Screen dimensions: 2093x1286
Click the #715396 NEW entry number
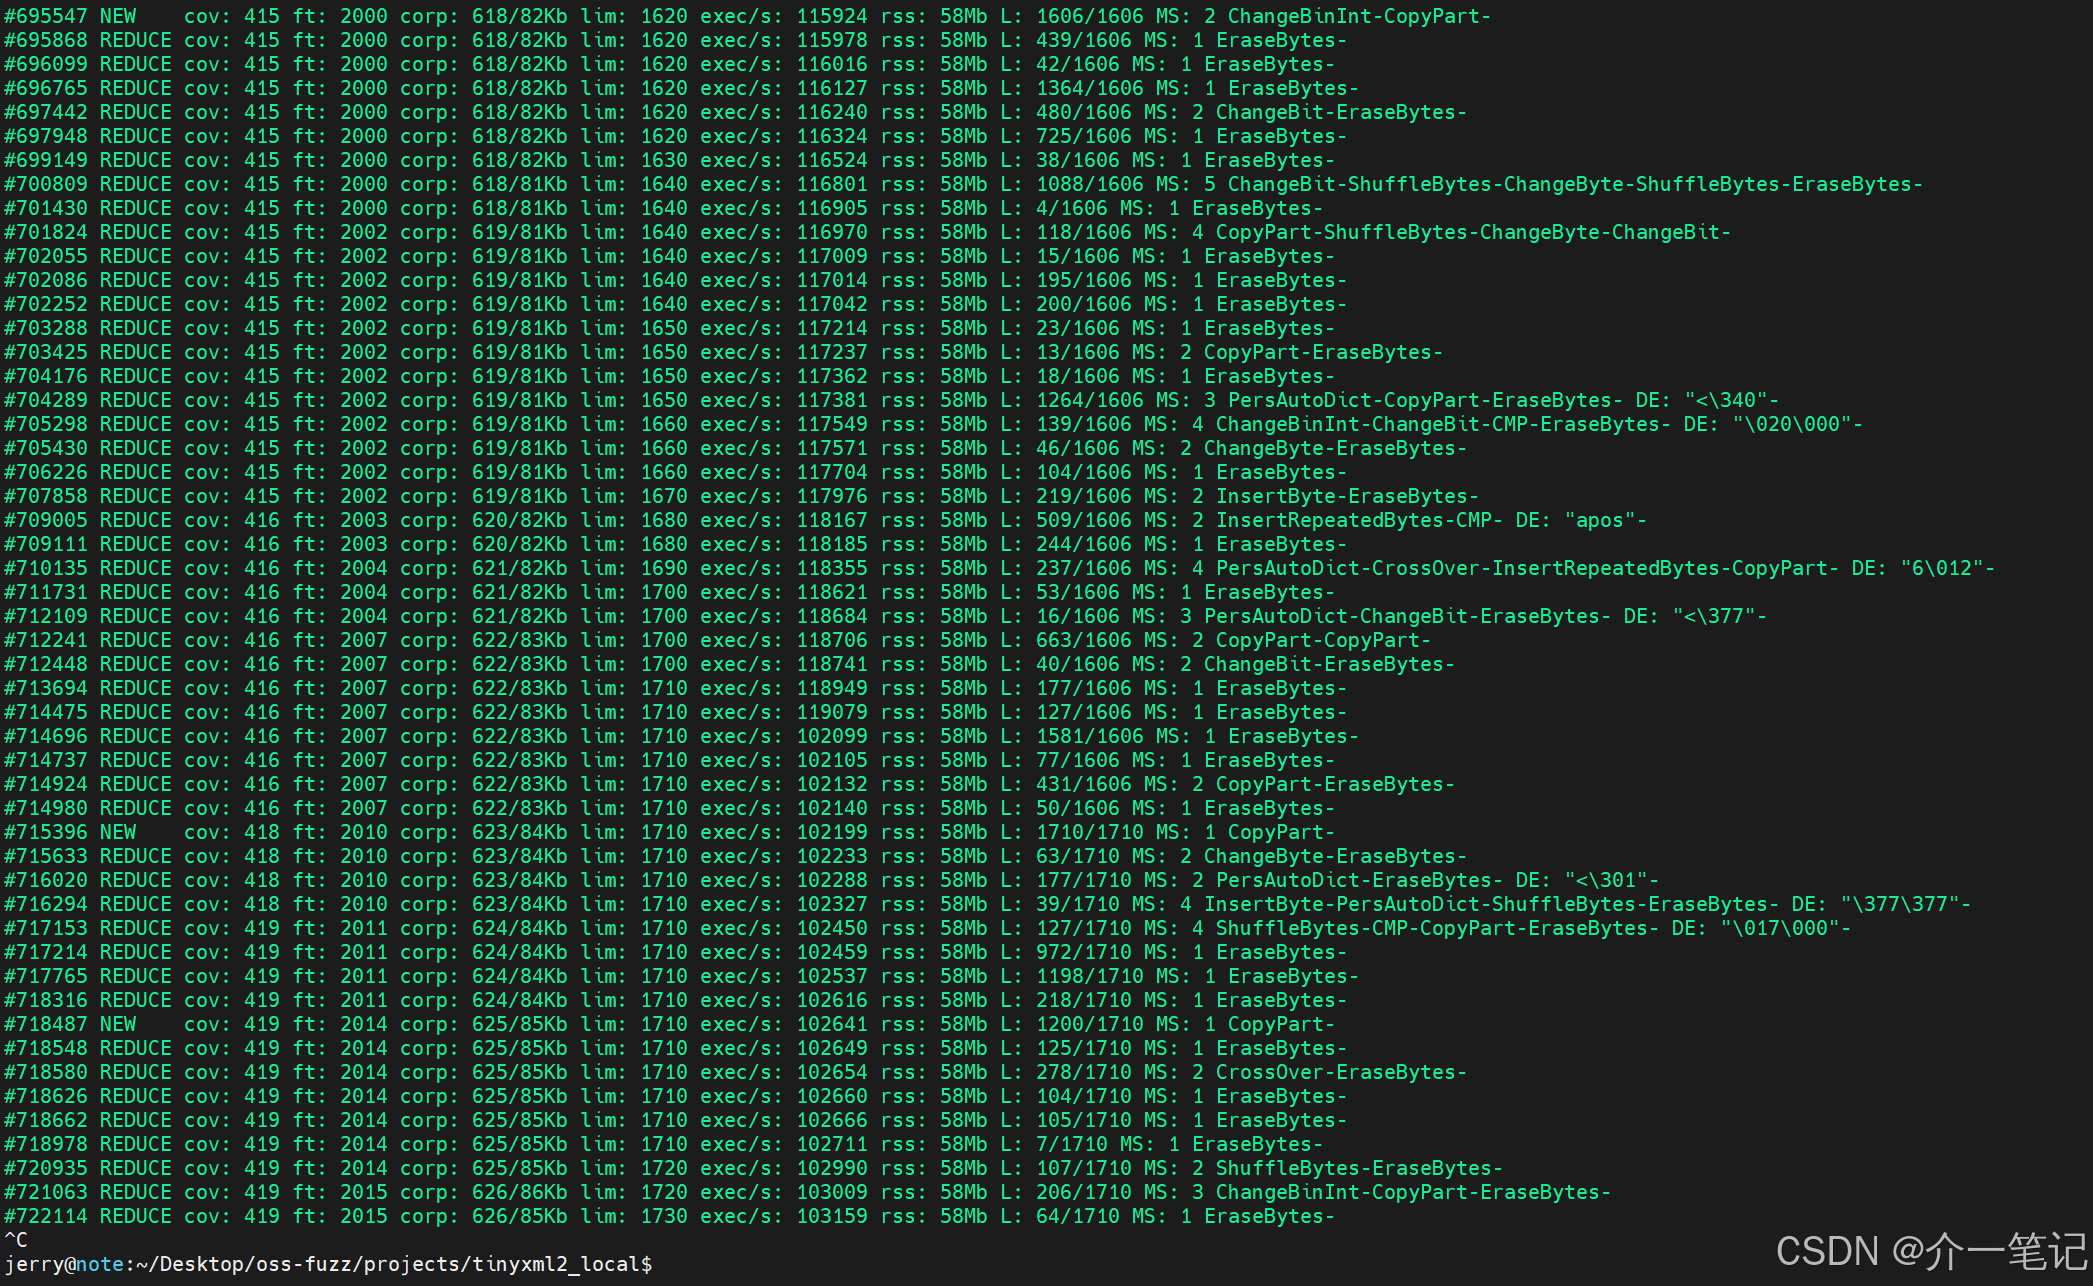pyautogui.click(x=45, y=832)
